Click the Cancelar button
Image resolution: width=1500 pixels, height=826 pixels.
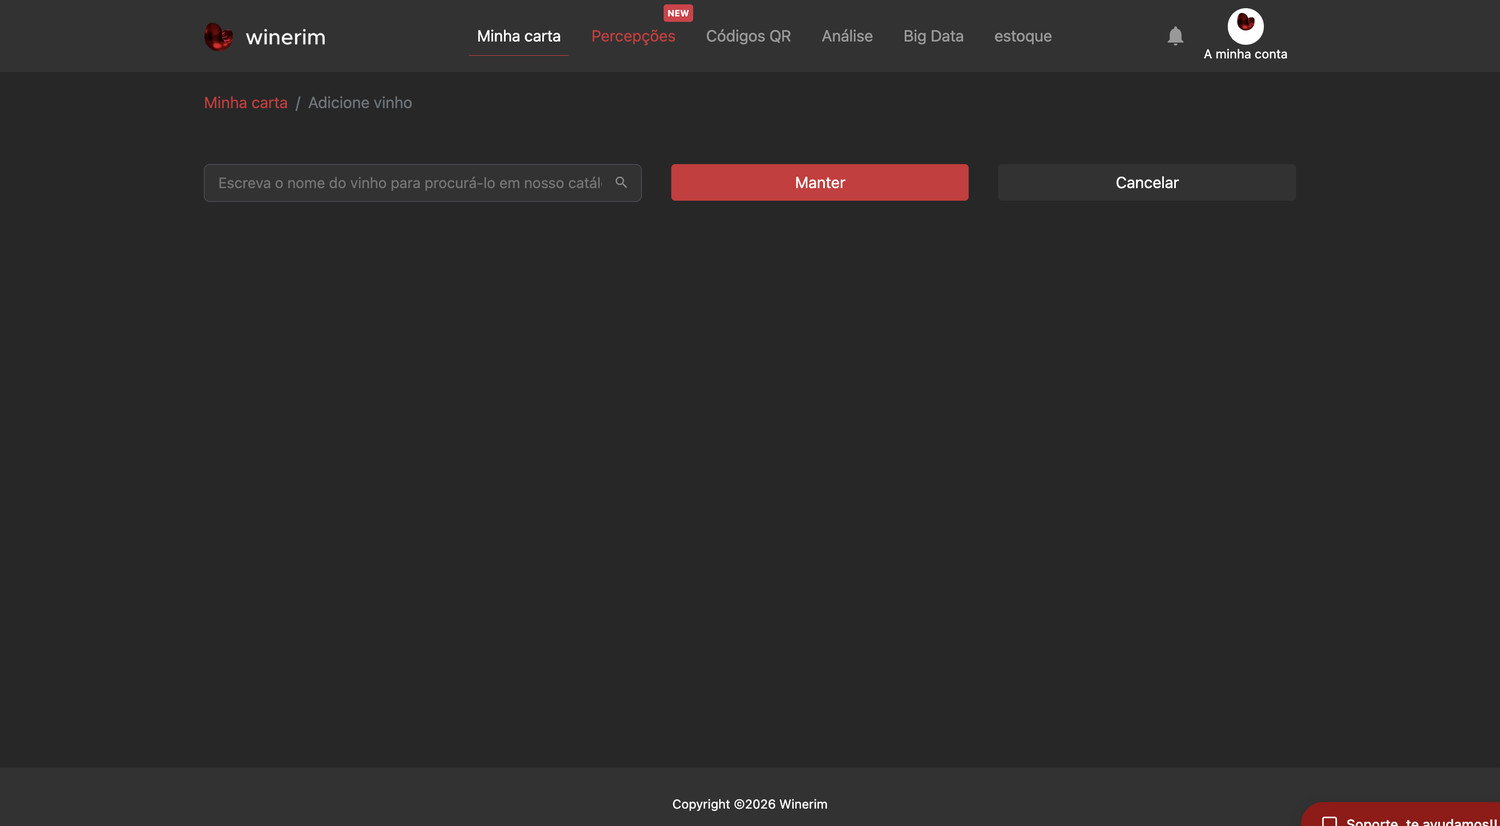pos(1147,183)
